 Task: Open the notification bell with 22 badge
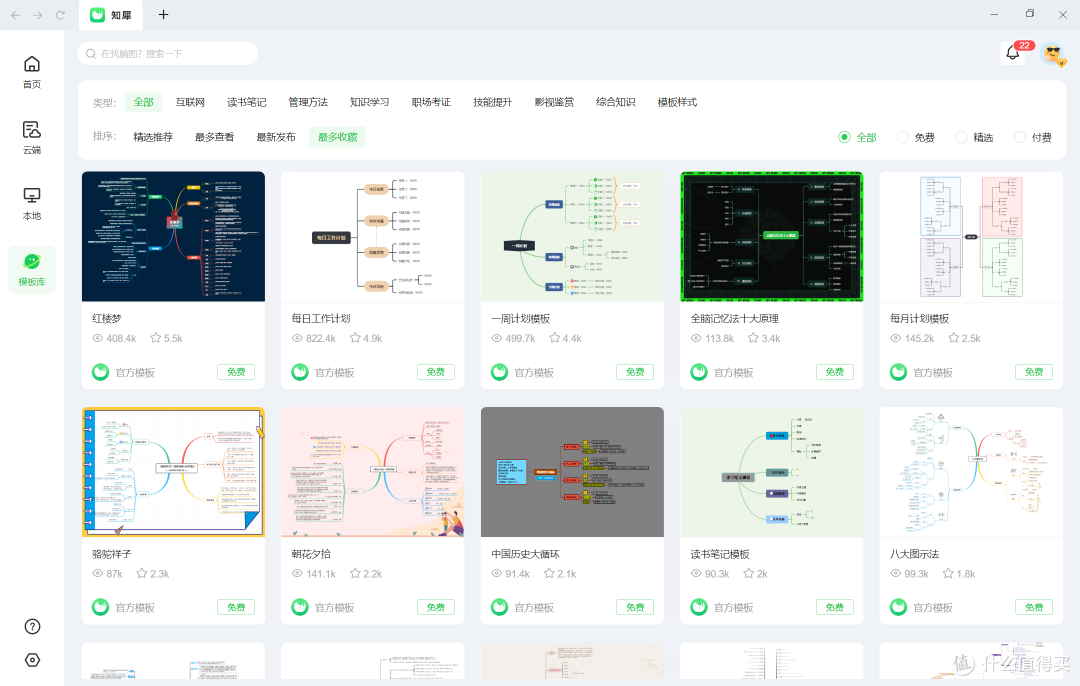[x=1012, y=52]
